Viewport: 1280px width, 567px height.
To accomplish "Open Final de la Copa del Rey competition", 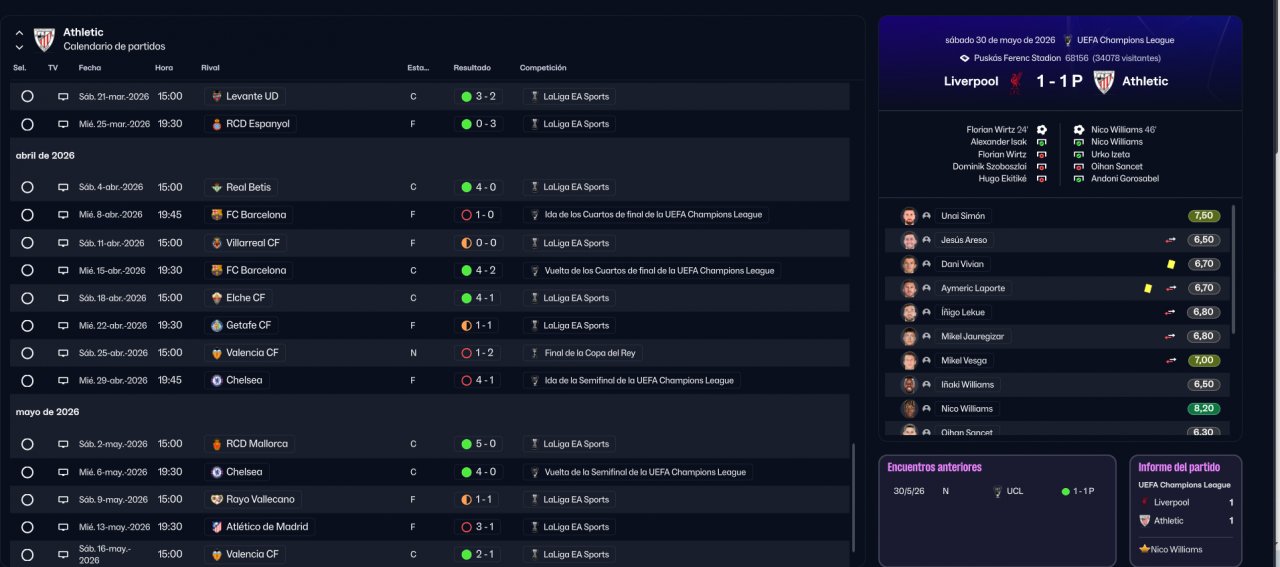I will coord(583,353).
